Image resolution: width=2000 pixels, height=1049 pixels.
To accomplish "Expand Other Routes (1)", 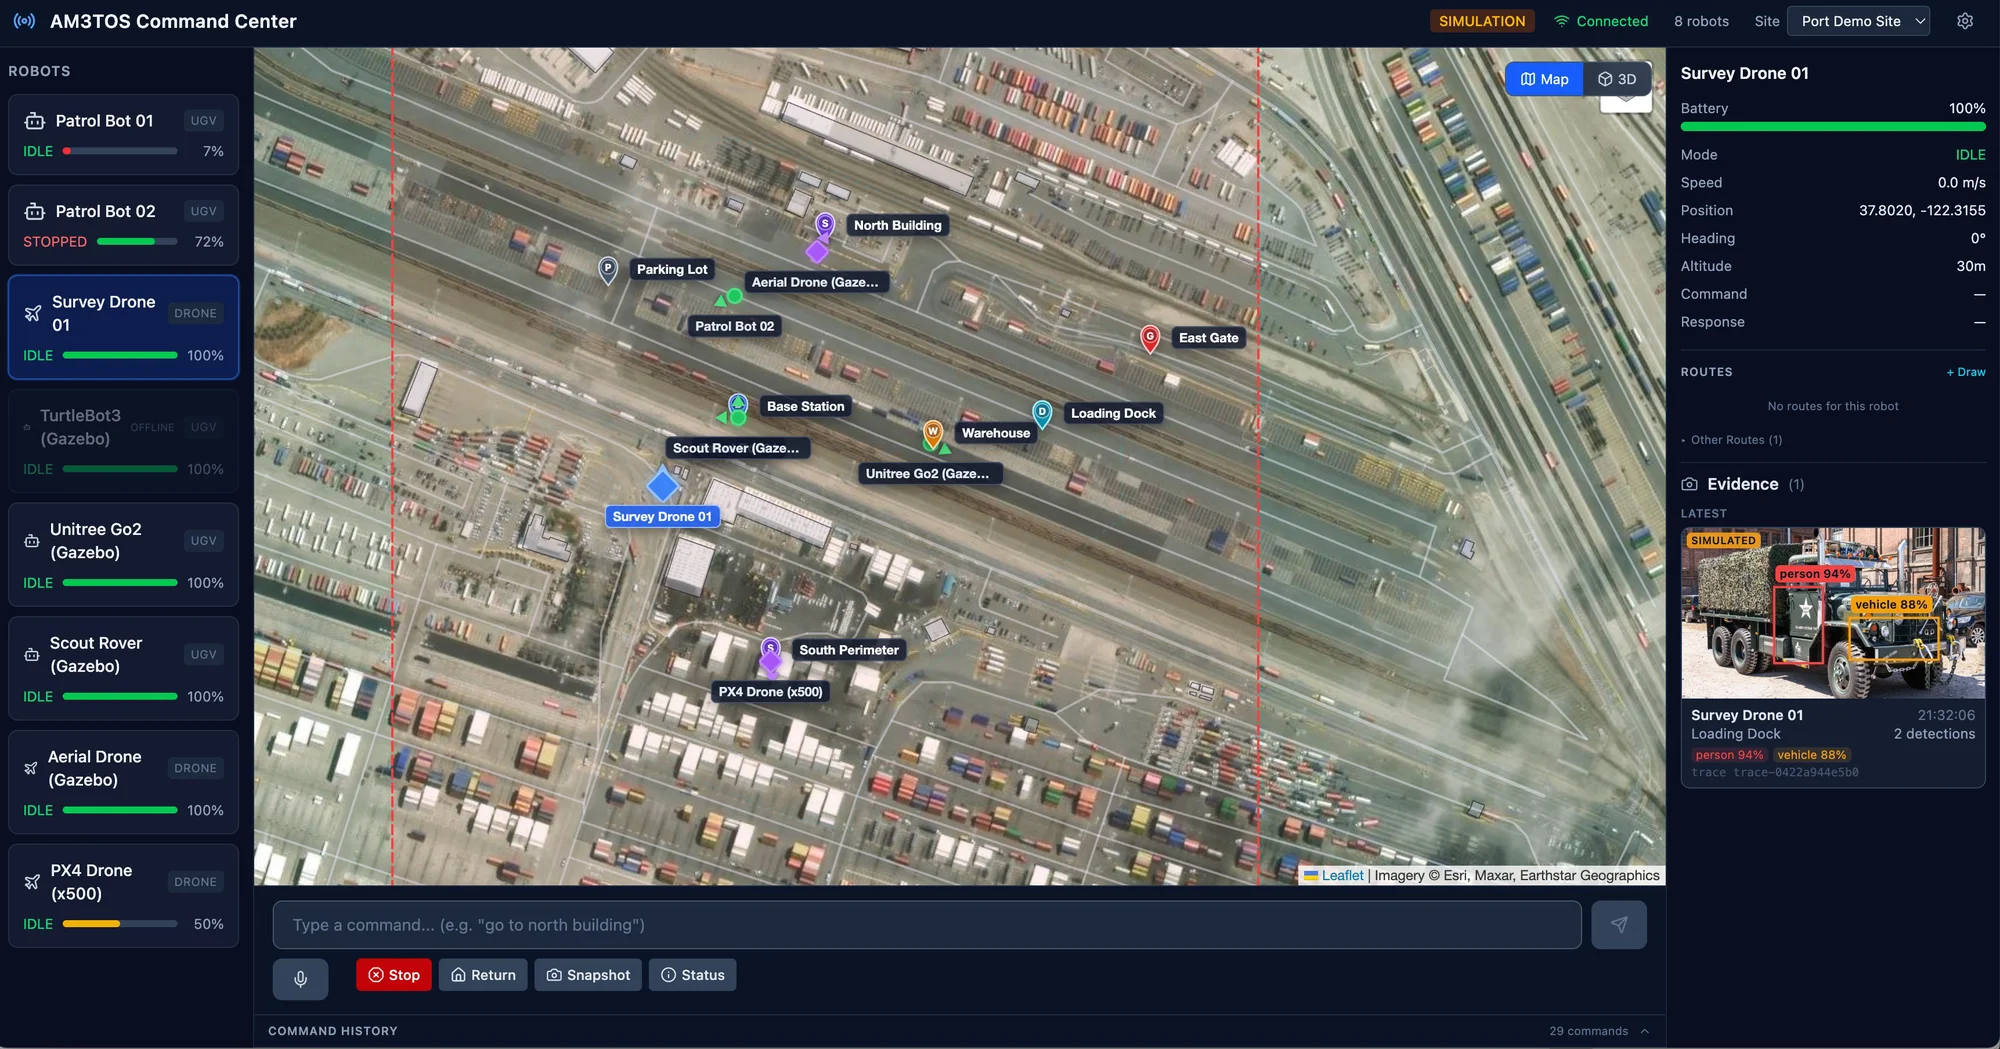I will pos(1731,440).
